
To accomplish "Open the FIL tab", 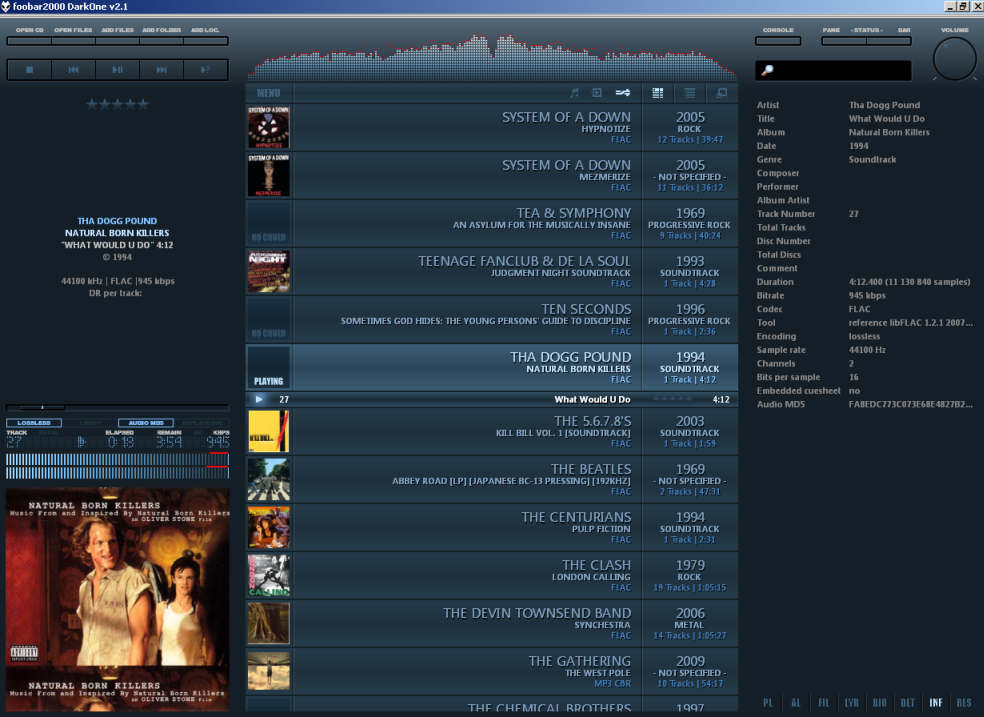I will [x=824, y=703].
